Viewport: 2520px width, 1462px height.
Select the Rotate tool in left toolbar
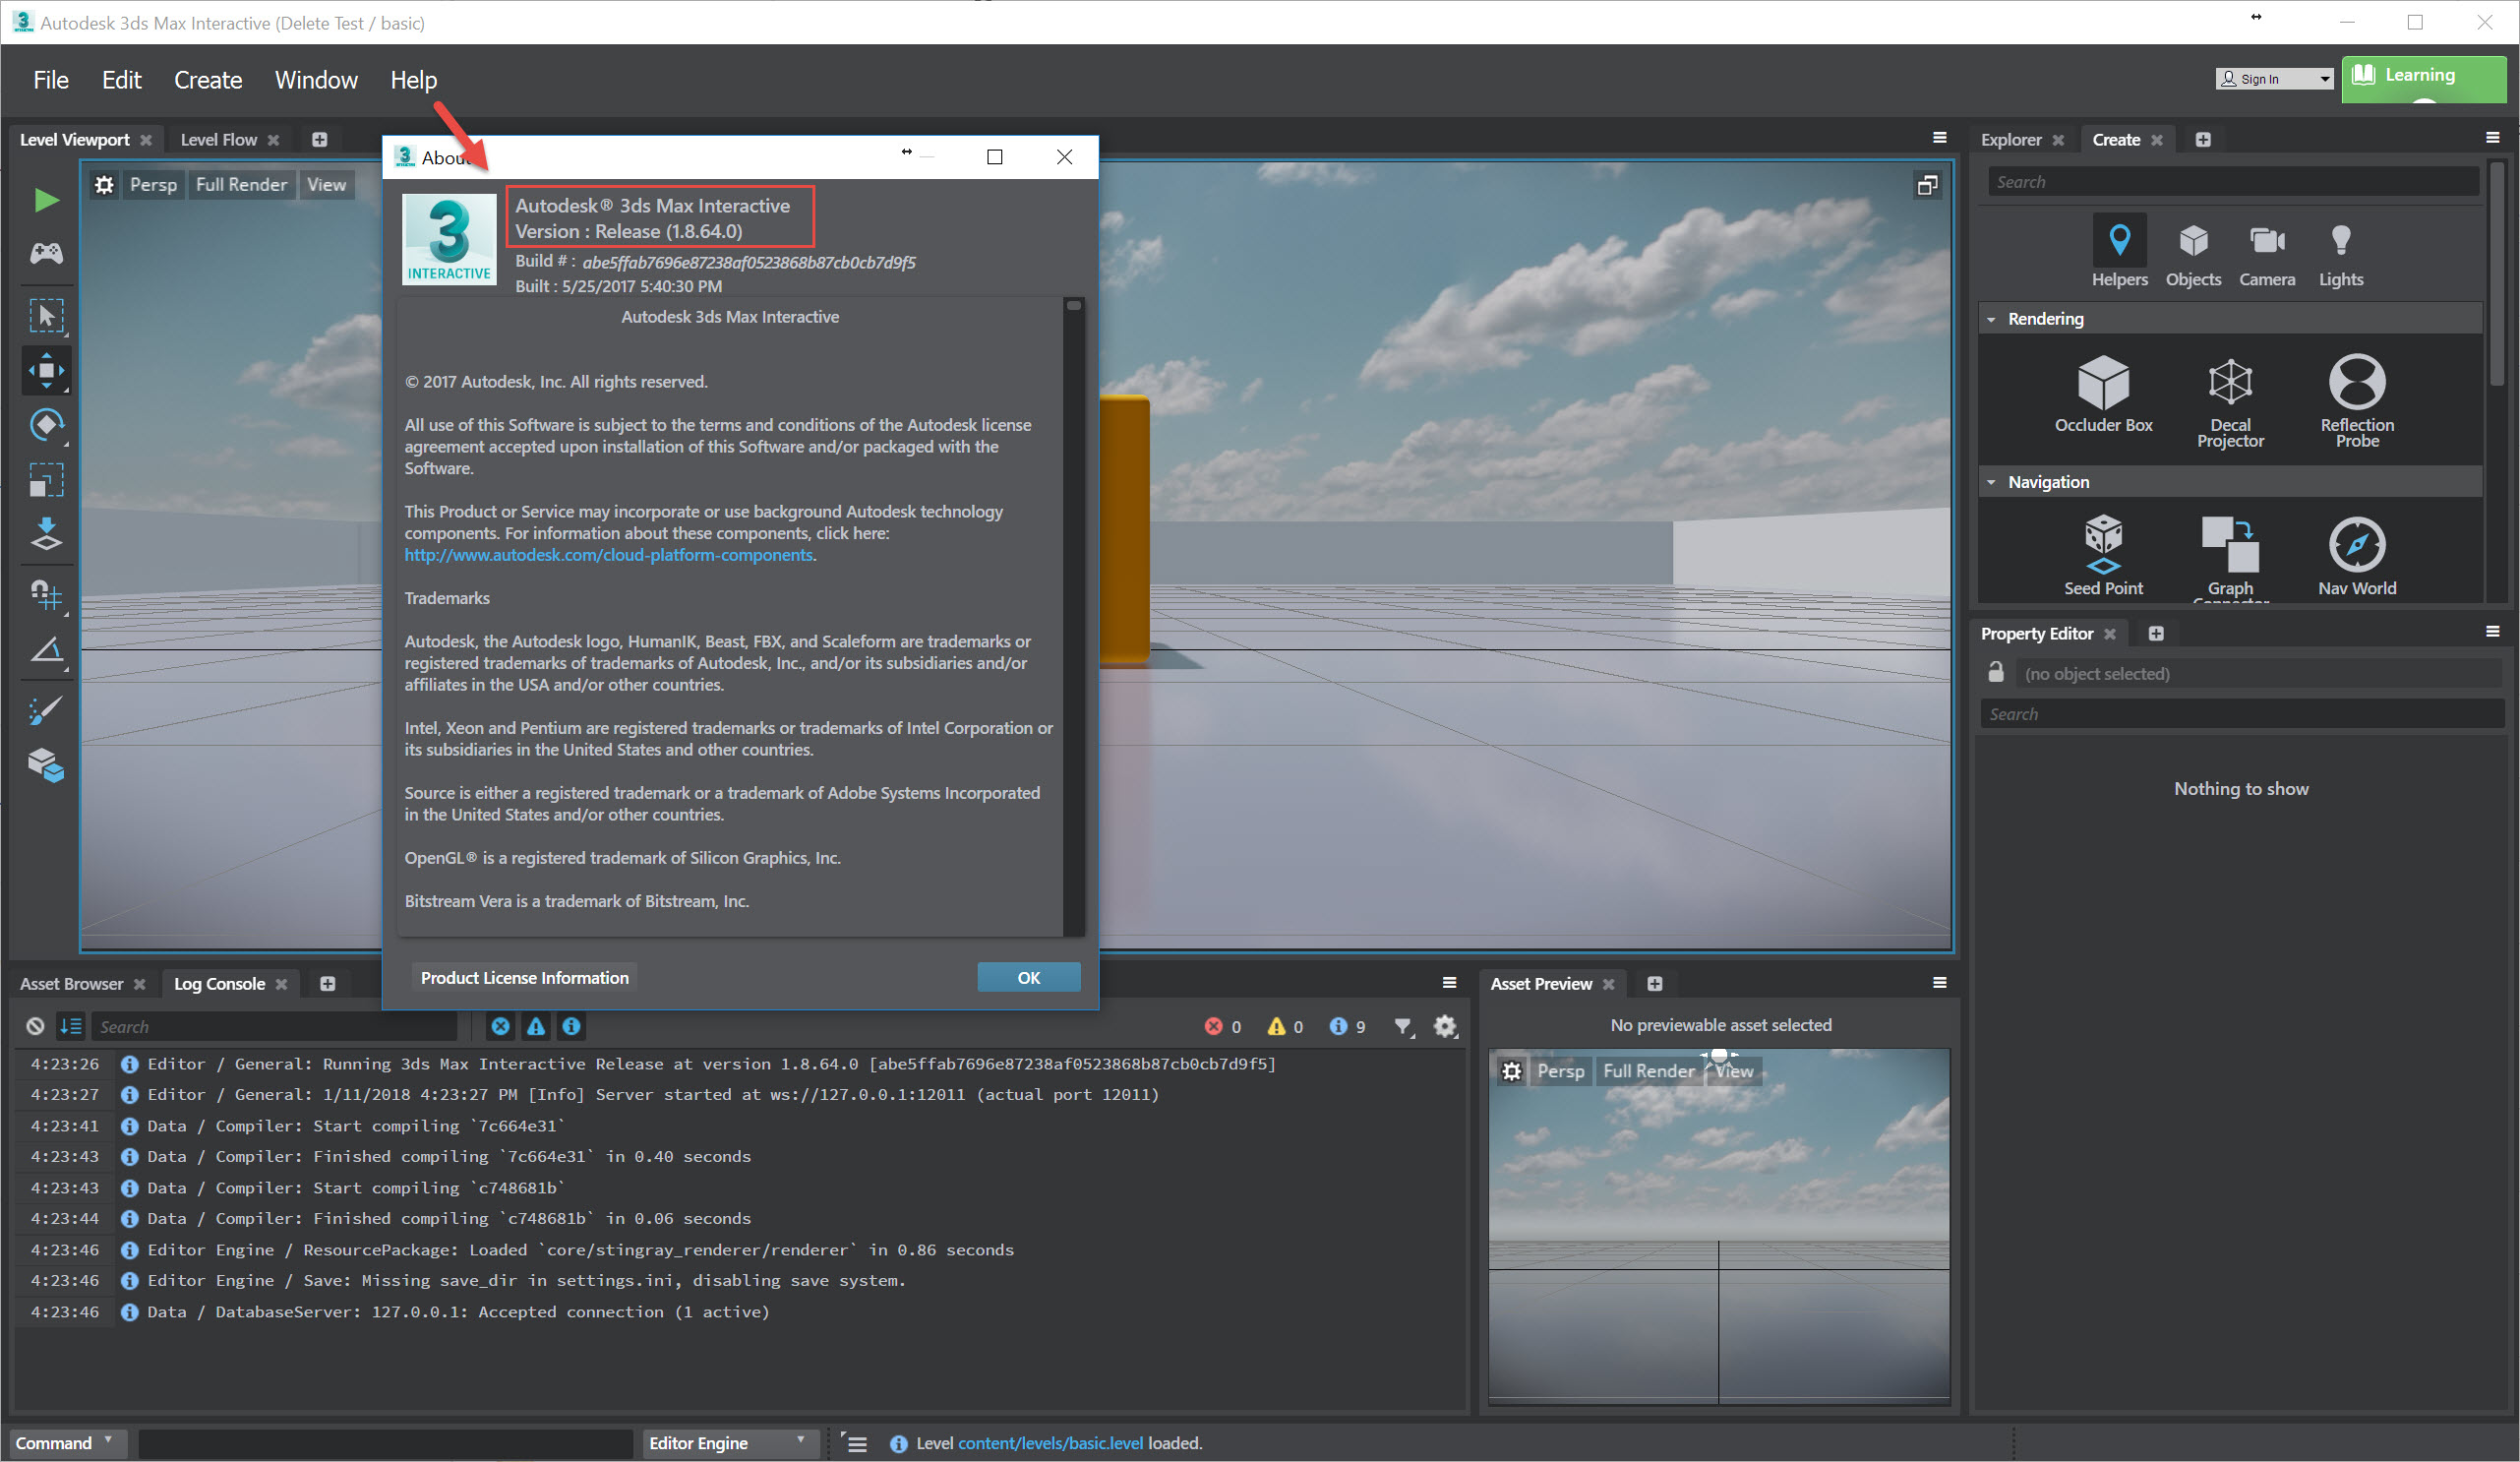pyautogui.click(x=45, y=425)
